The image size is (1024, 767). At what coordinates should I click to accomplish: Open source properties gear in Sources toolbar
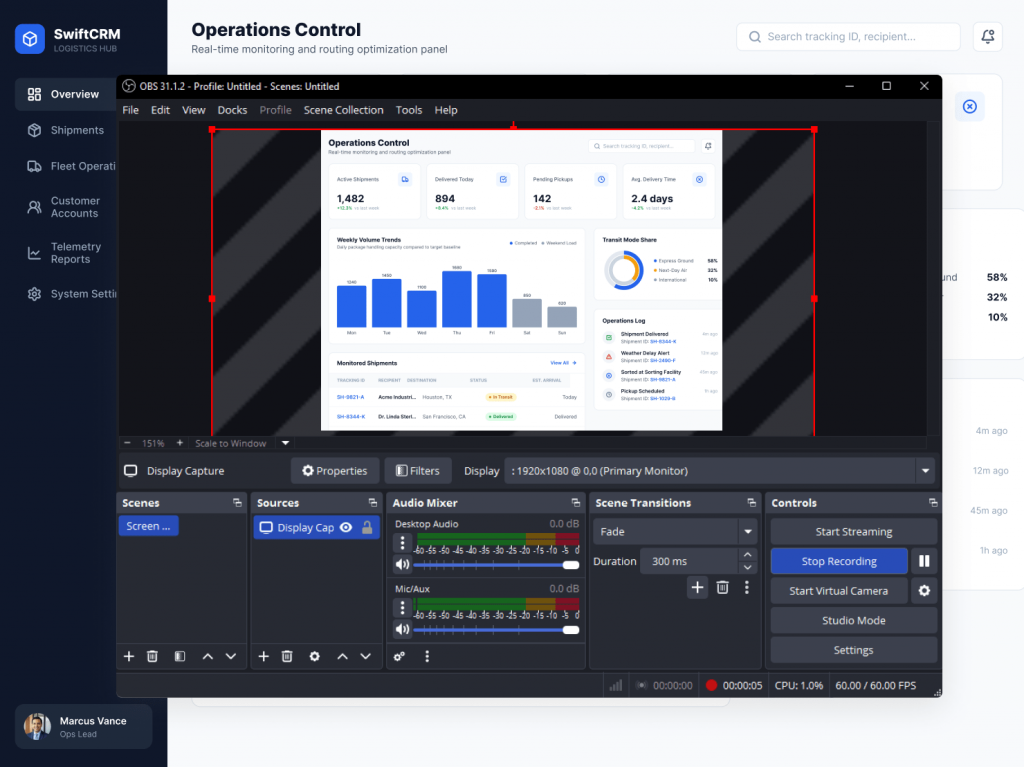314,656
